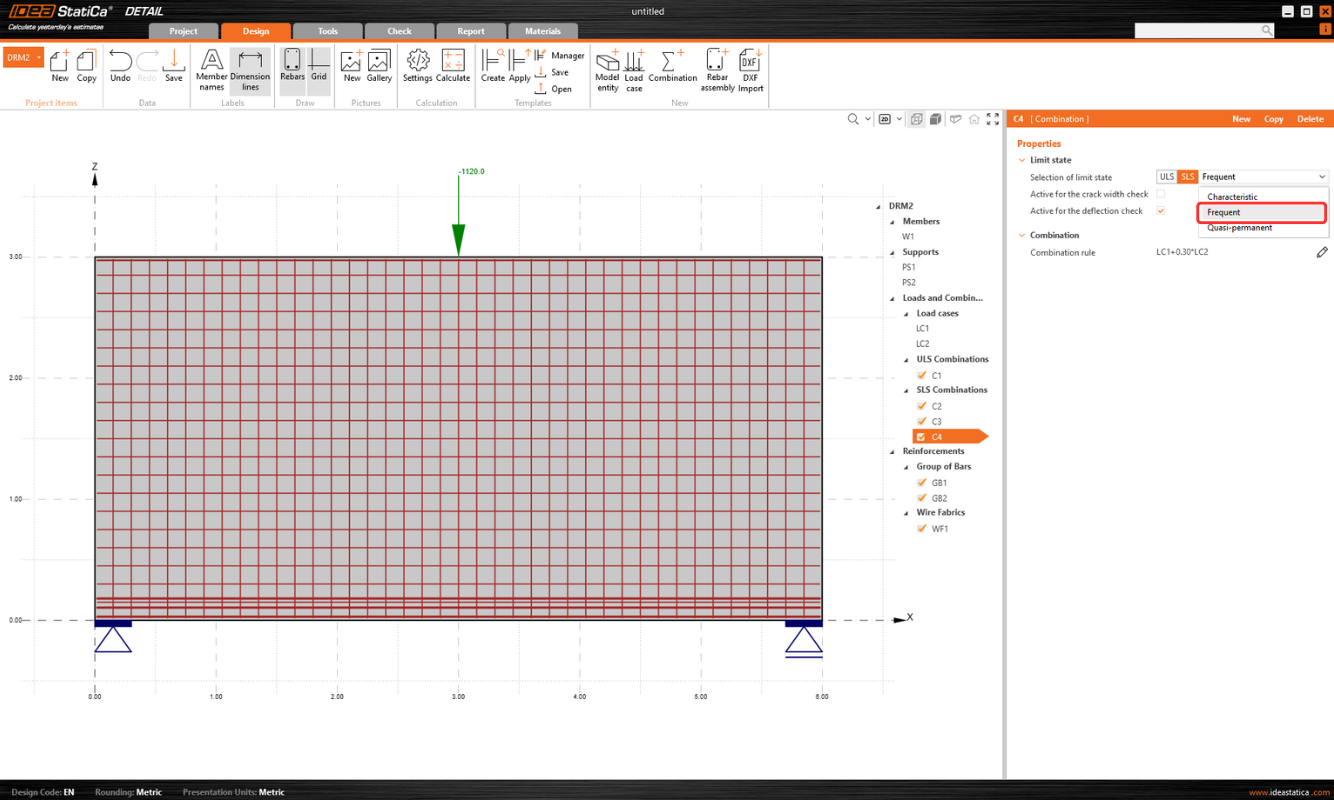Click the search input field
The width and height of the screenshot is (1334, 800).
1196,31
